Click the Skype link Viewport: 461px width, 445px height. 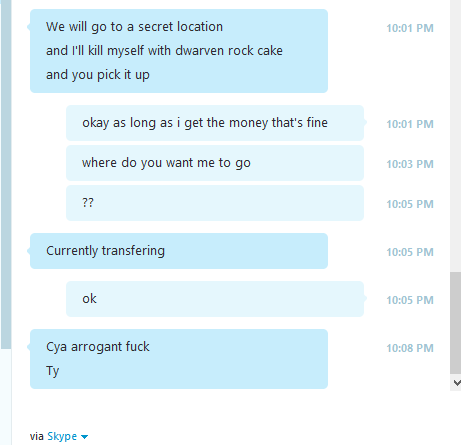click(x=62, y=436)
